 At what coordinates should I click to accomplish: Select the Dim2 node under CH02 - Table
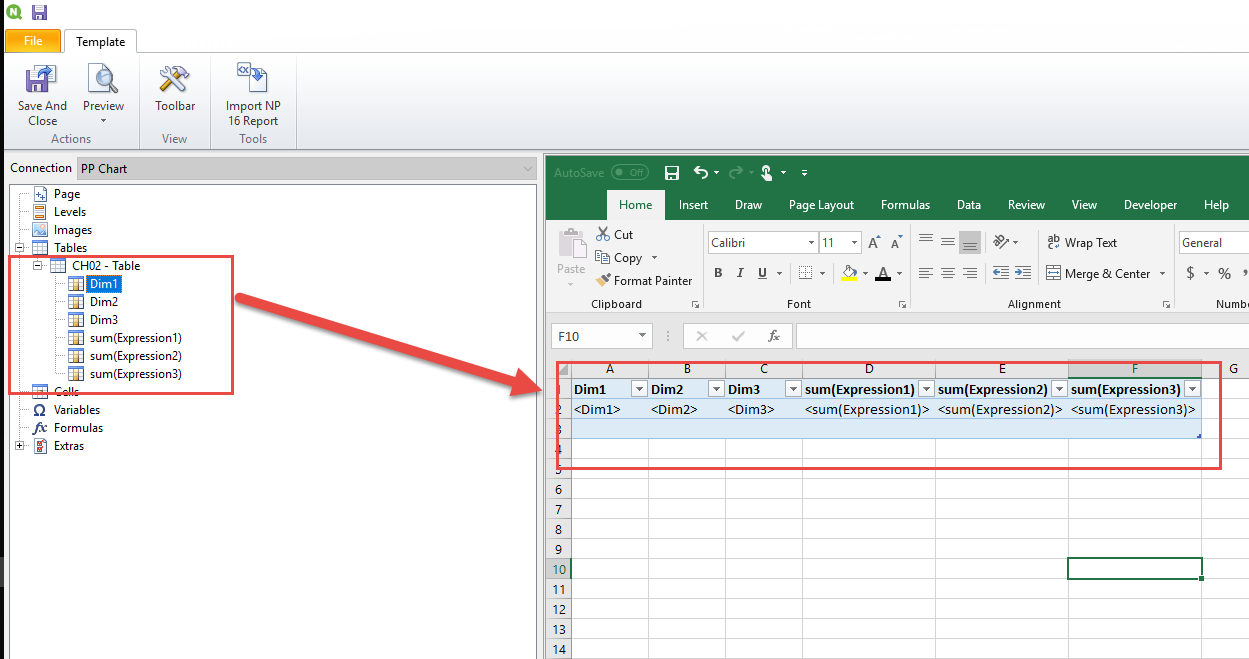[105, 301]
